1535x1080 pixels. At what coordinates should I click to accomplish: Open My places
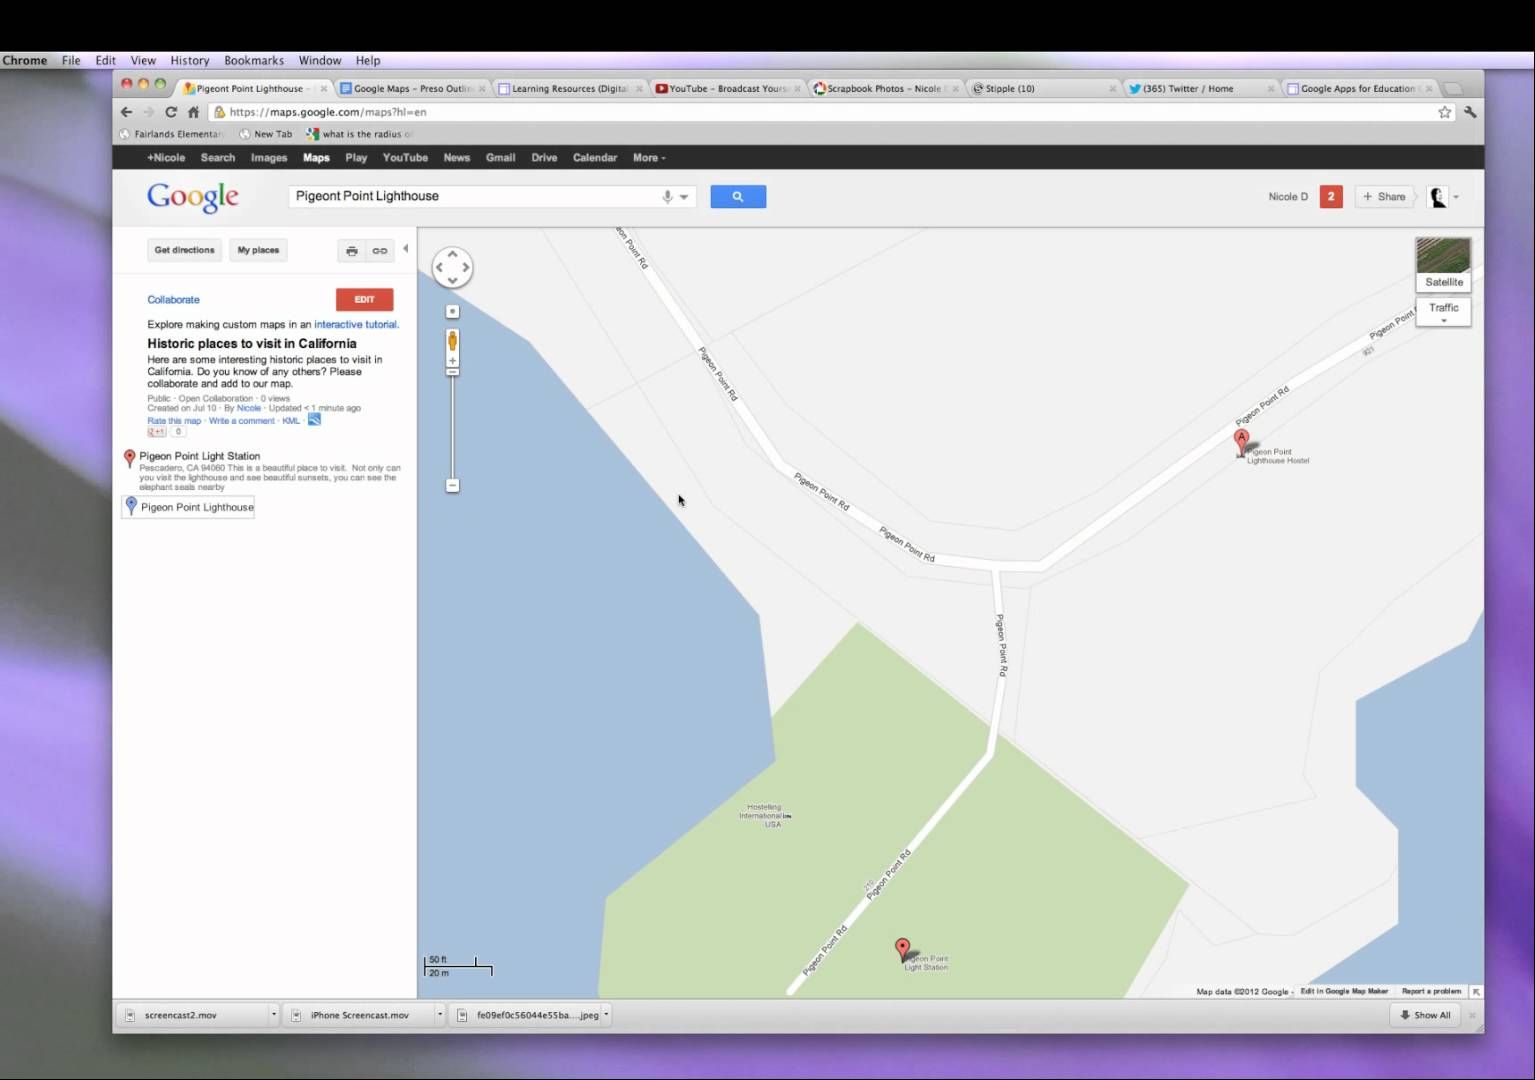point(258,250)
